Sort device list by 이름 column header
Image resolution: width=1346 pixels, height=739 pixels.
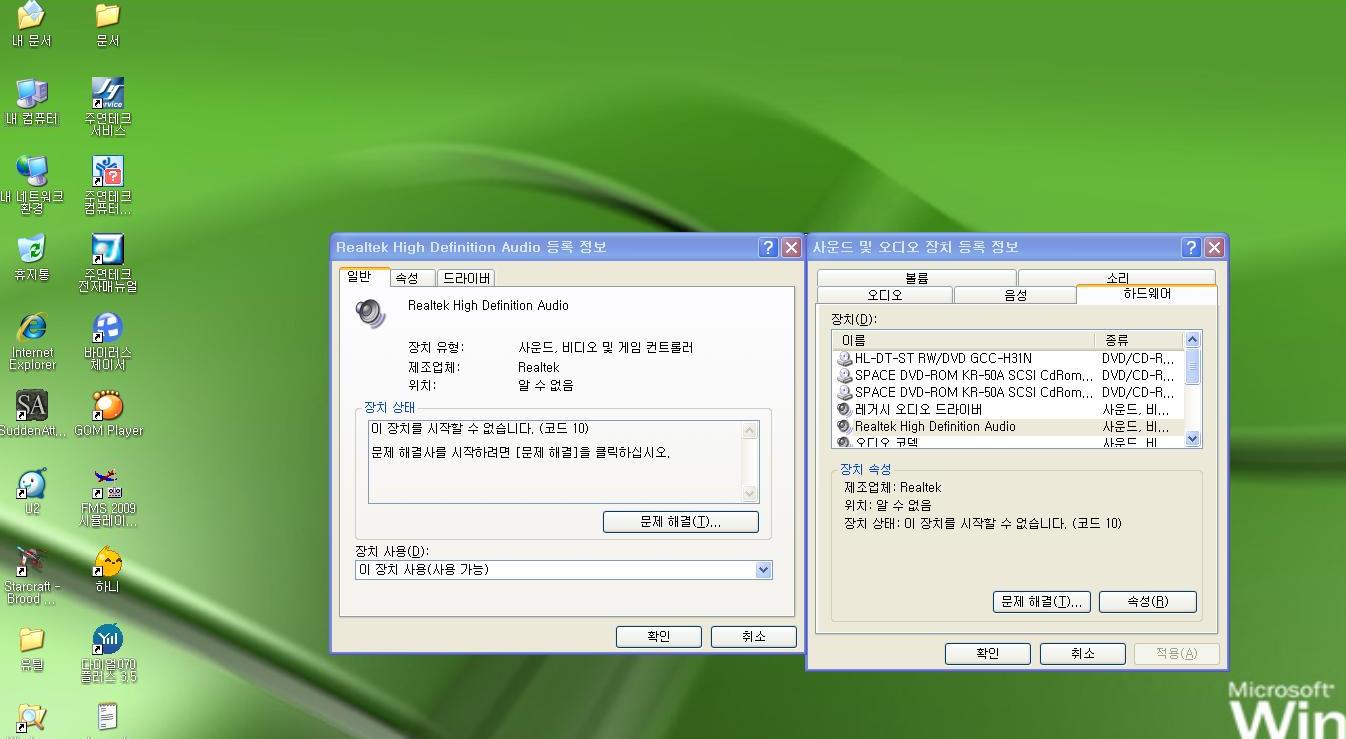click(x=964, y=340)
